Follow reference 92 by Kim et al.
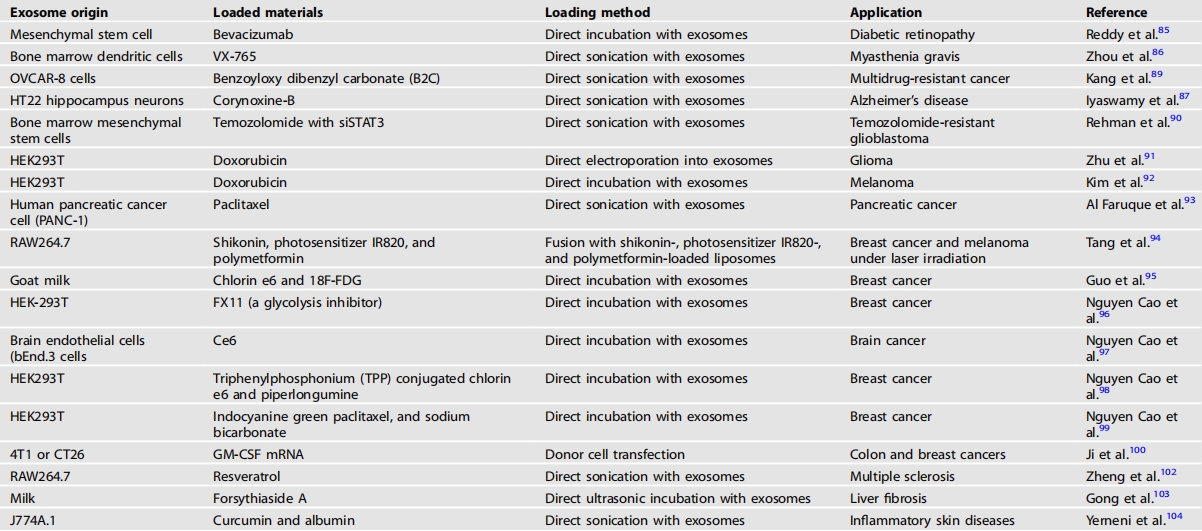 click(1146, 179)
